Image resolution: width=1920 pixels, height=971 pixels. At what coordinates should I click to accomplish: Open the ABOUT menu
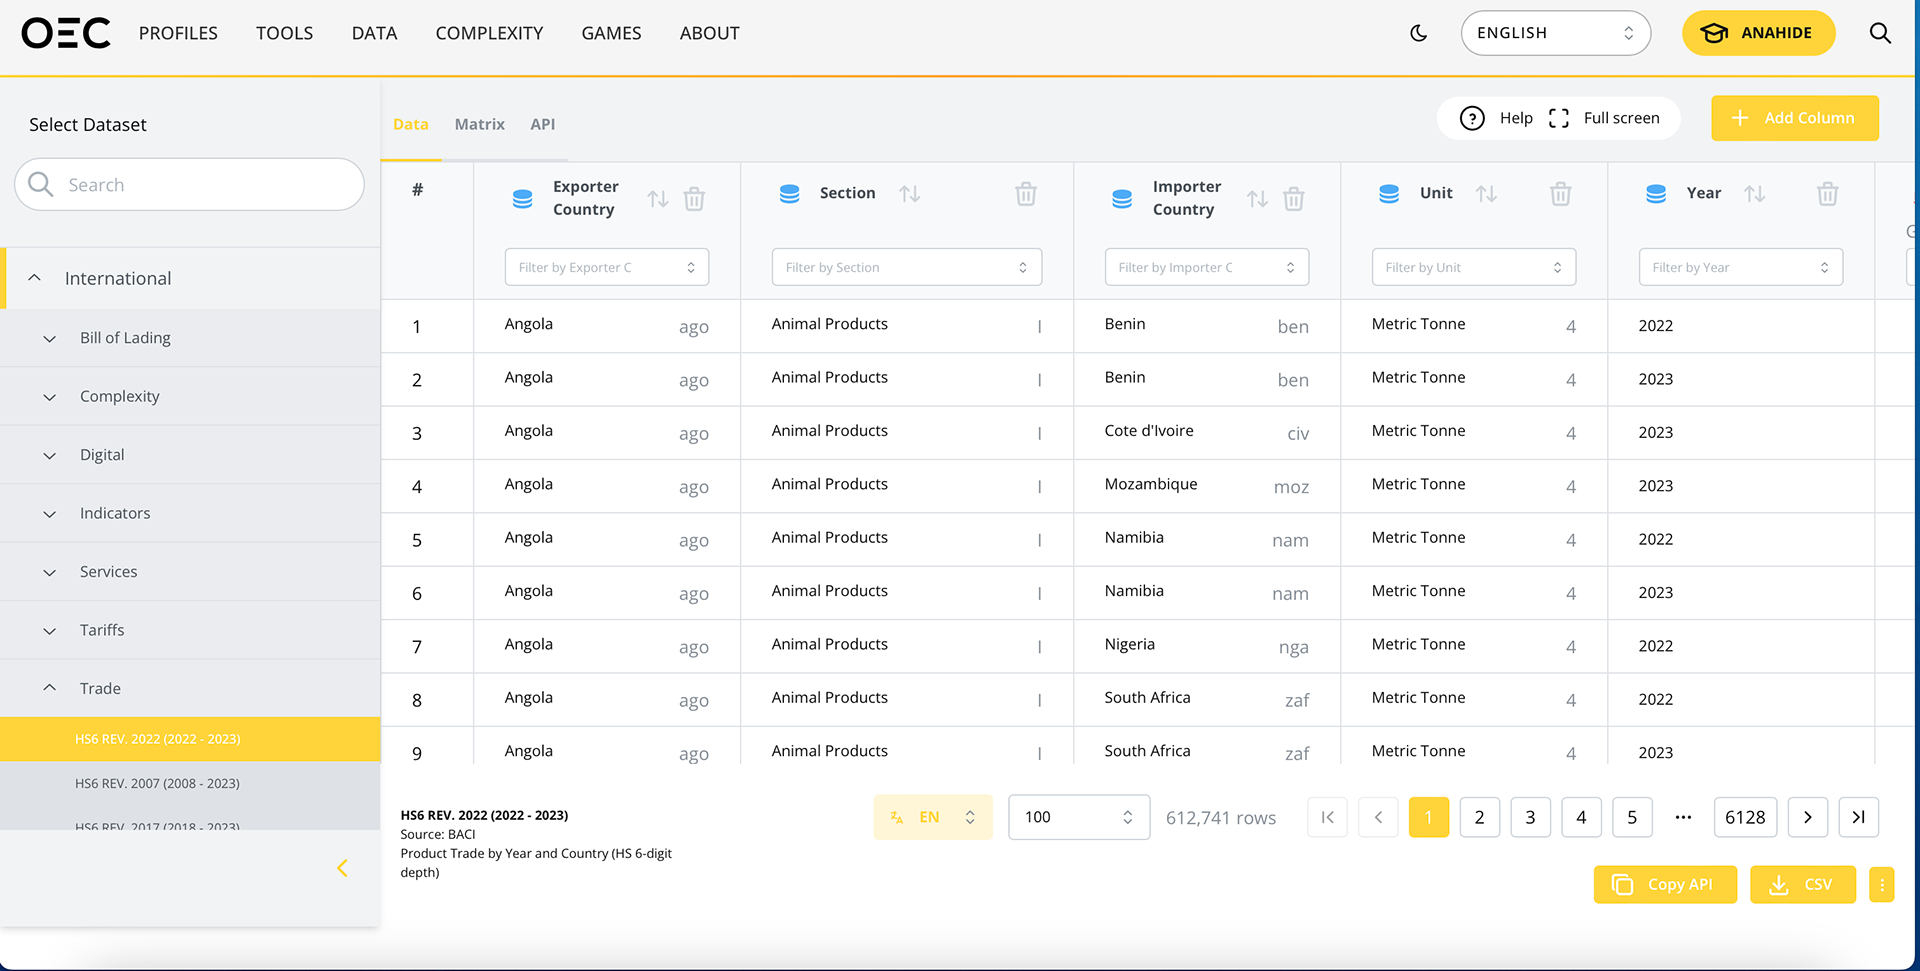click(709, 33)
